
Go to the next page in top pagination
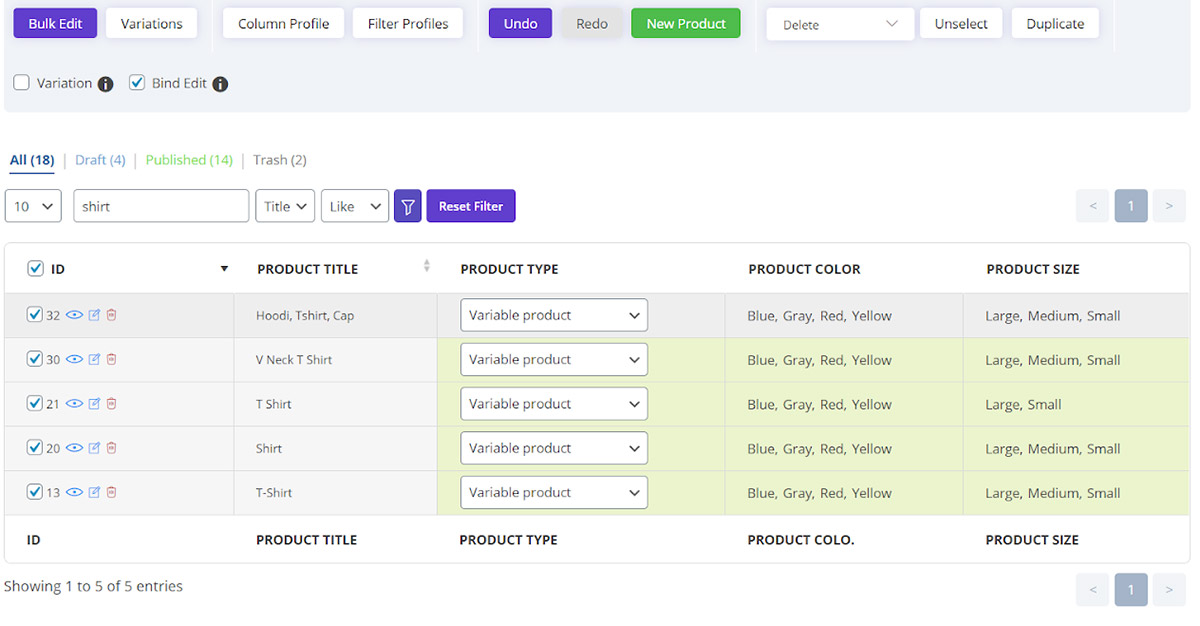point(1169,206)
